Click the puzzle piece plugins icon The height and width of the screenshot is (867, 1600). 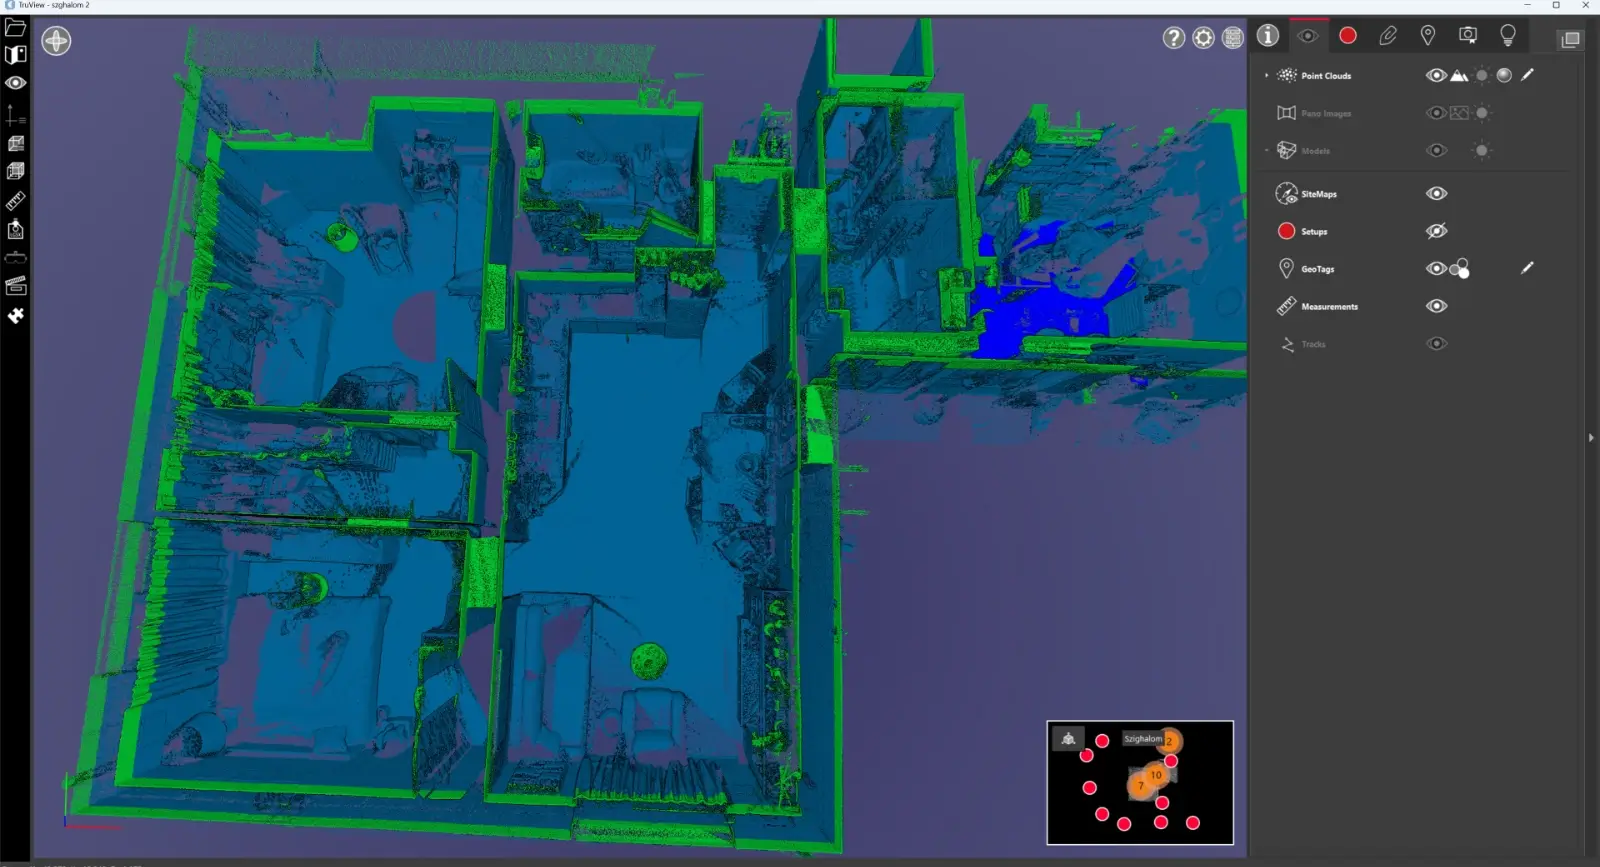[x=15, y=316]
